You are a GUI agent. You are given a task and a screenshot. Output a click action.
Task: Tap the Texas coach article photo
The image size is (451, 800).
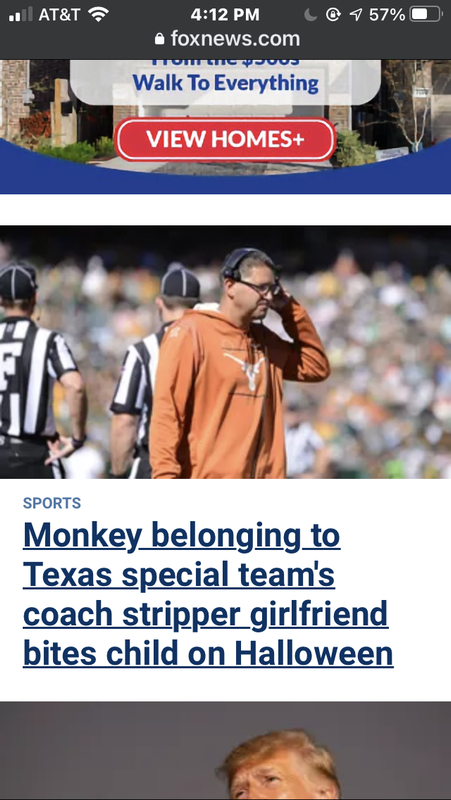point(226,352)
